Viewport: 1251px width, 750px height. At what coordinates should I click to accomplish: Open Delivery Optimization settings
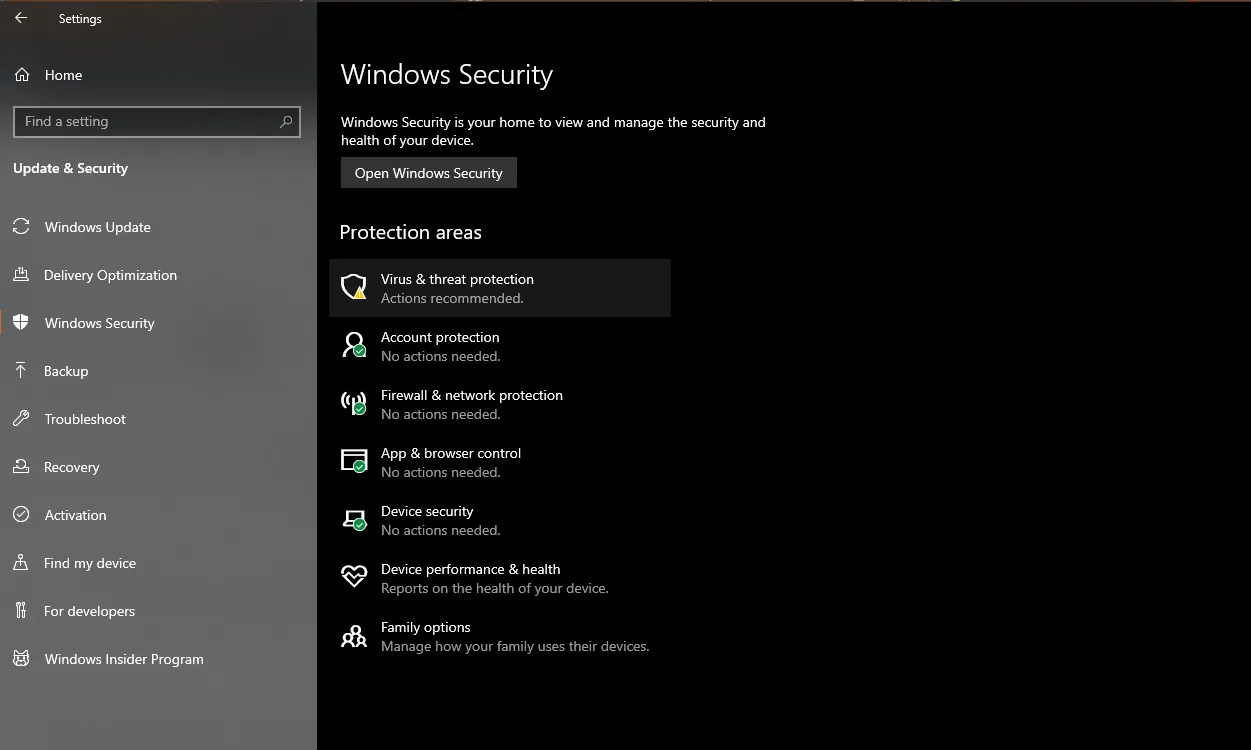[110, 275]
